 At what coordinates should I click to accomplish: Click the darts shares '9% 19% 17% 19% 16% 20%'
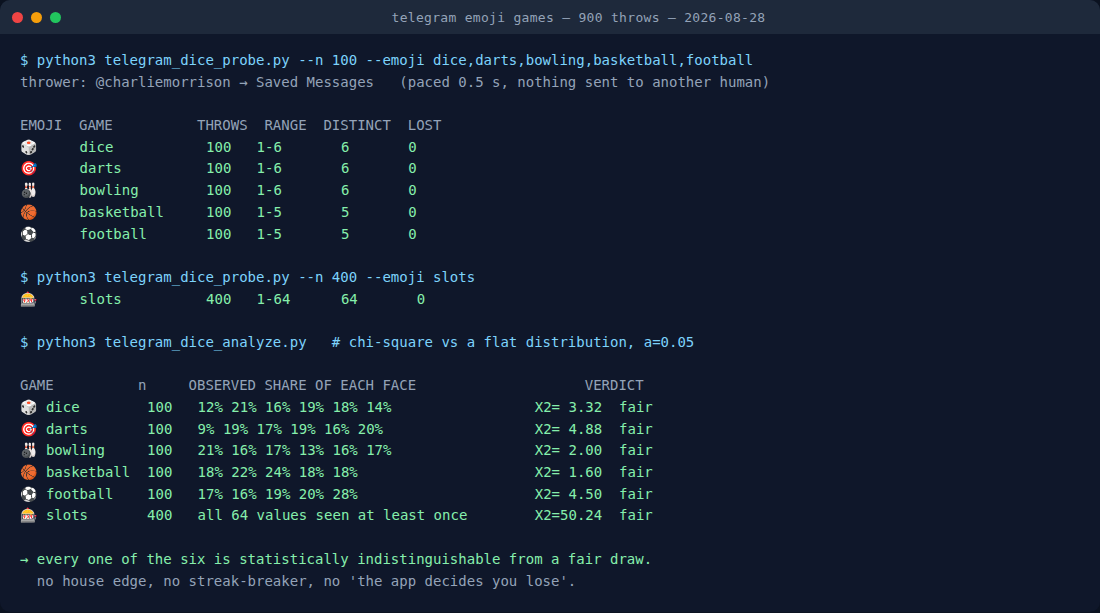pyautogui.click(x=290, y=429)
